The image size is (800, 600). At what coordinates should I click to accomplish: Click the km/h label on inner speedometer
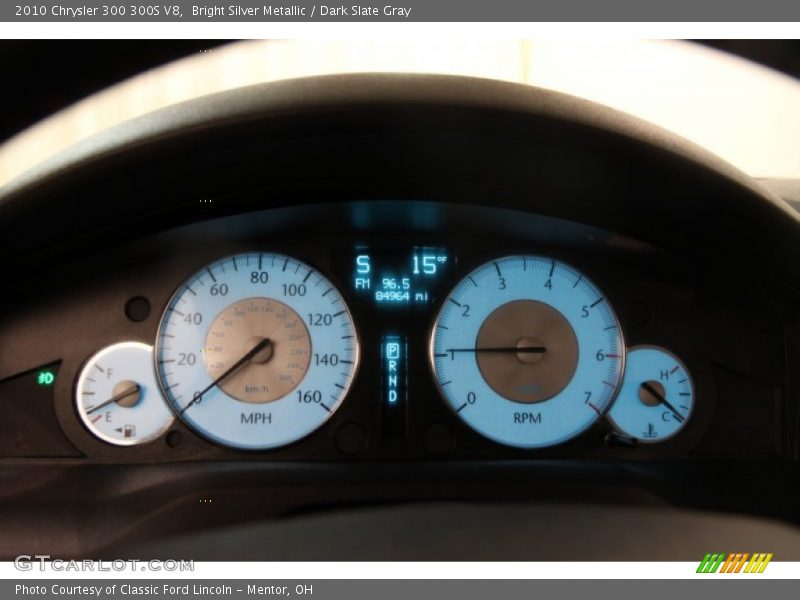tap(257, 389)
